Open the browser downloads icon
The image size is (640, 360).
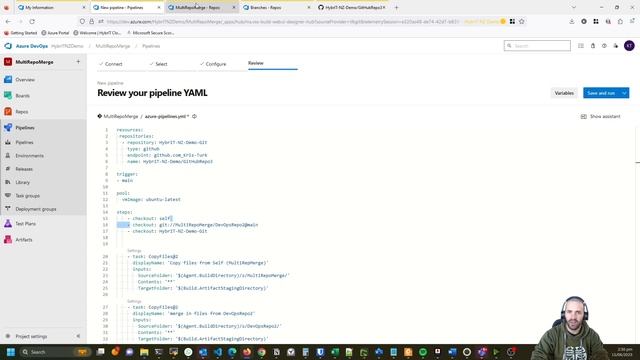(x=571, y=21)
